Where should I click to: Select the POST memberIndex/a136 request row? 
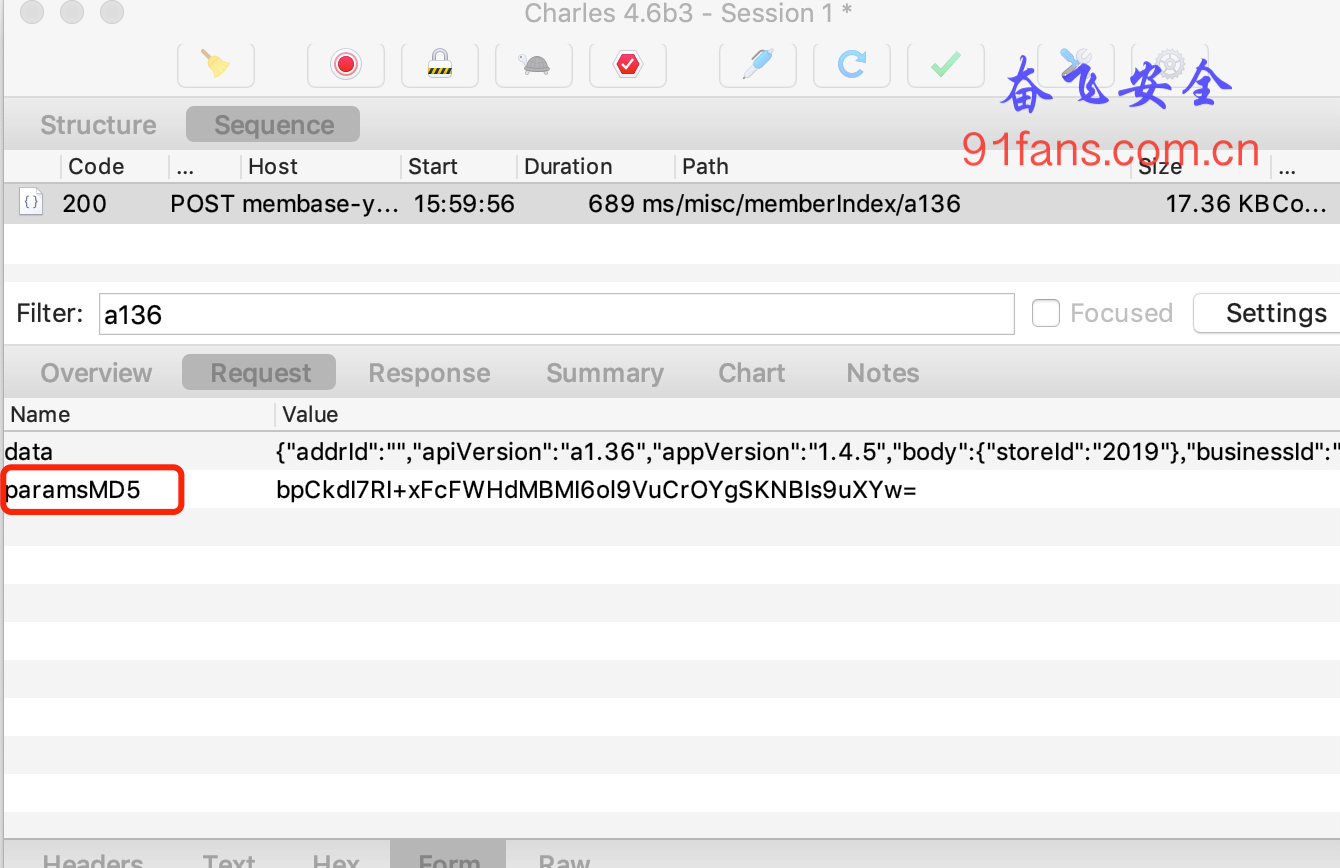pyautogui.click(x=672, y=204)
